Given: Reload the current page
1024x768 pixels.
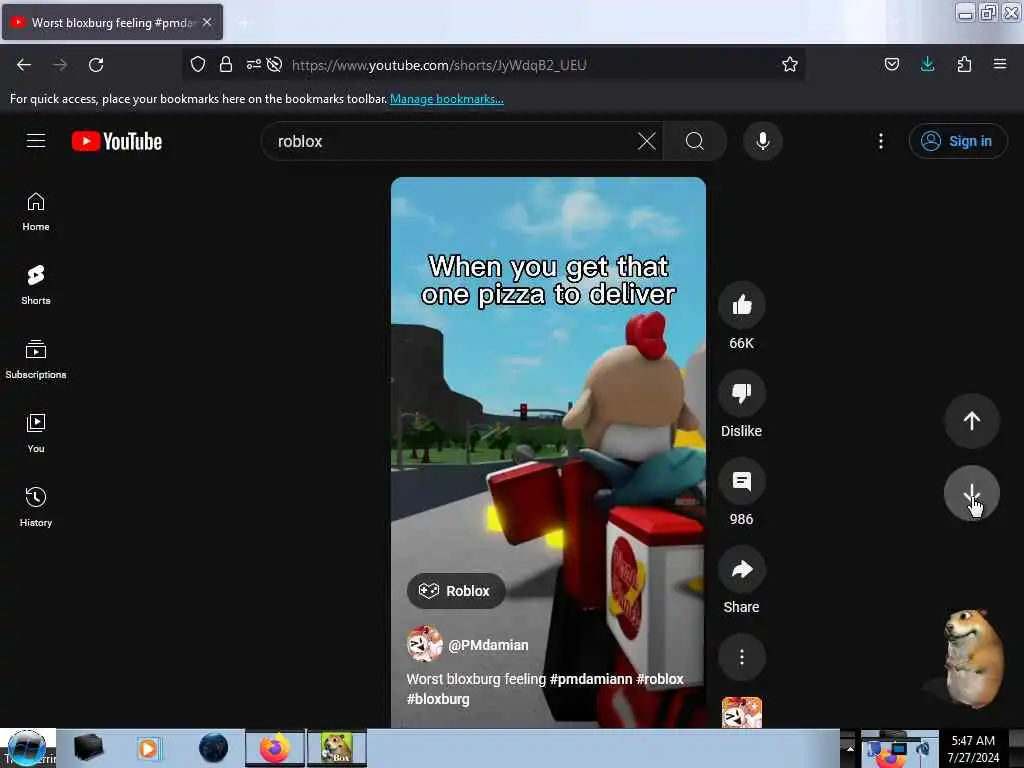Looking at the screenshot, I should [96, 65].
